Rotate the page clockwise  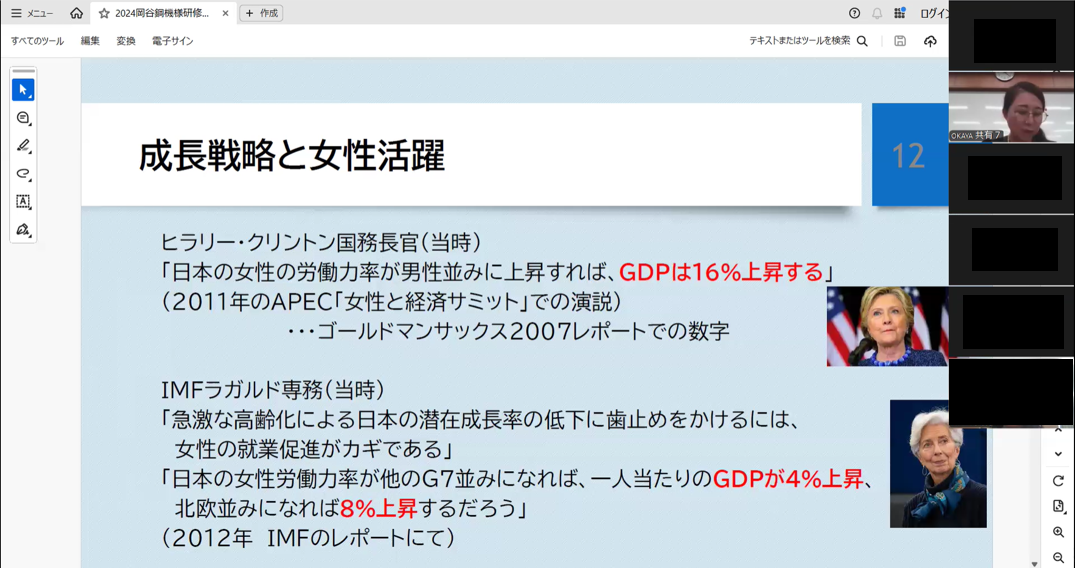pos(1058,481)
